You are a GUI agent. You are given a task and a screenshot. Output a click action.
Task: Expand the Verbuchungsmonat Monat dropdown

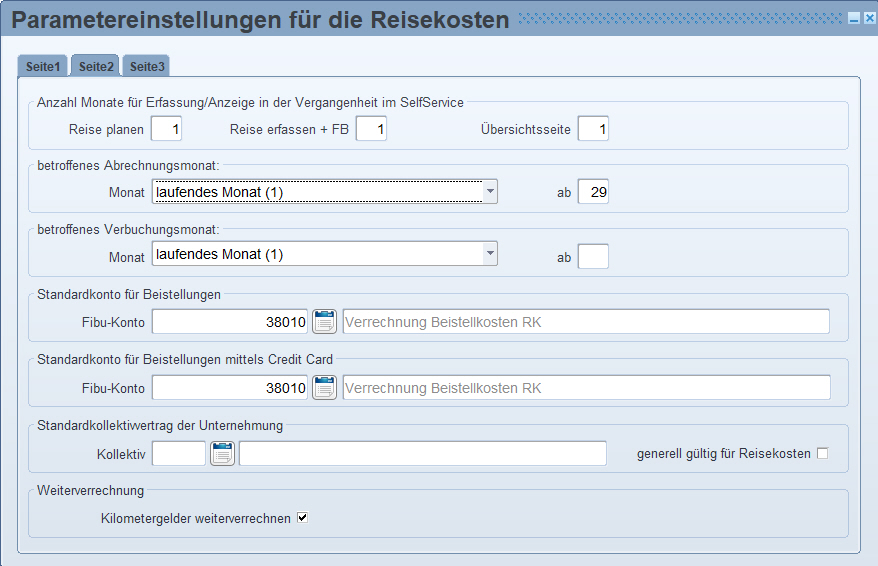[x=489, y=254]
